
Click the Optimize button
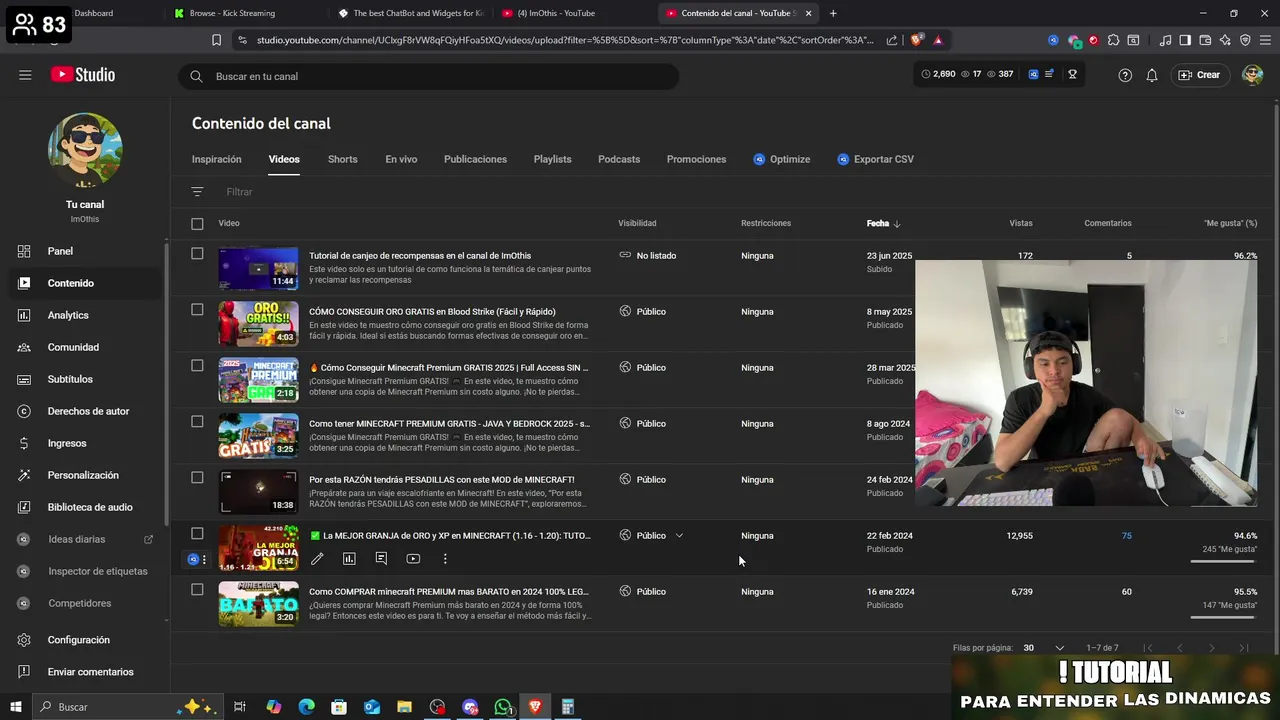(781, 159)
